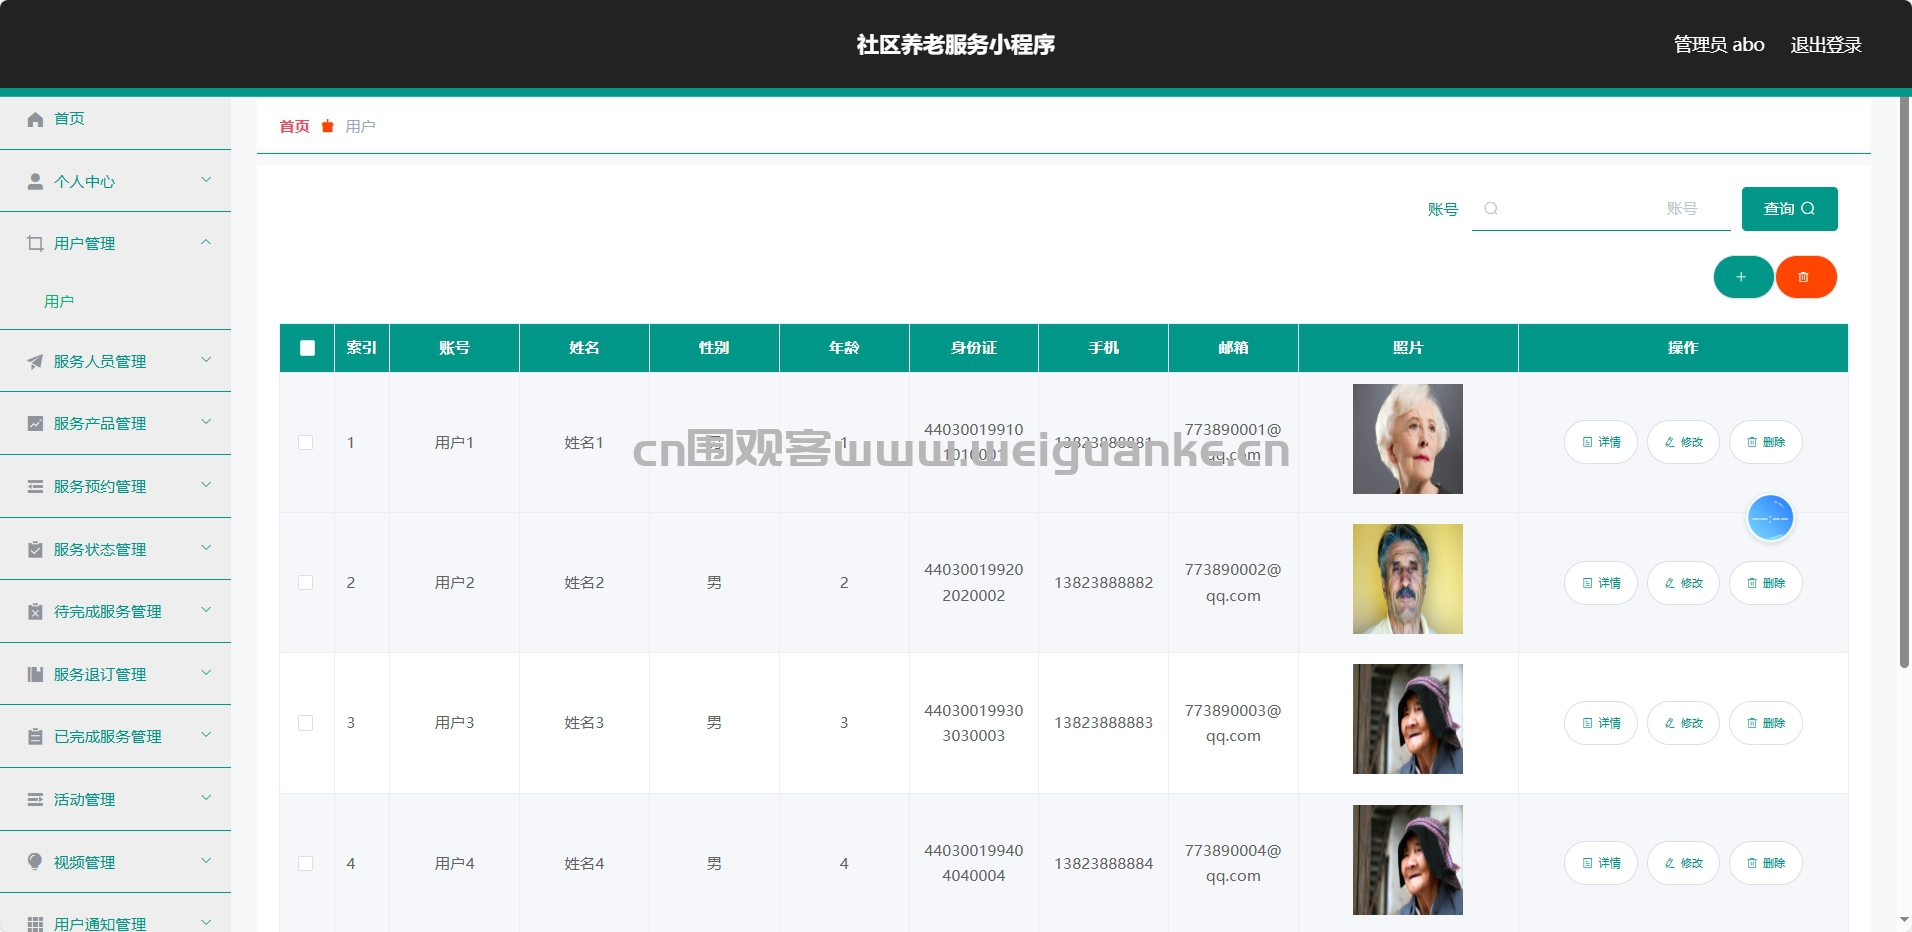Click the orange trash batch-delete button
Viewport: 1912px width, 932px height.
(x=1806, y=277)
